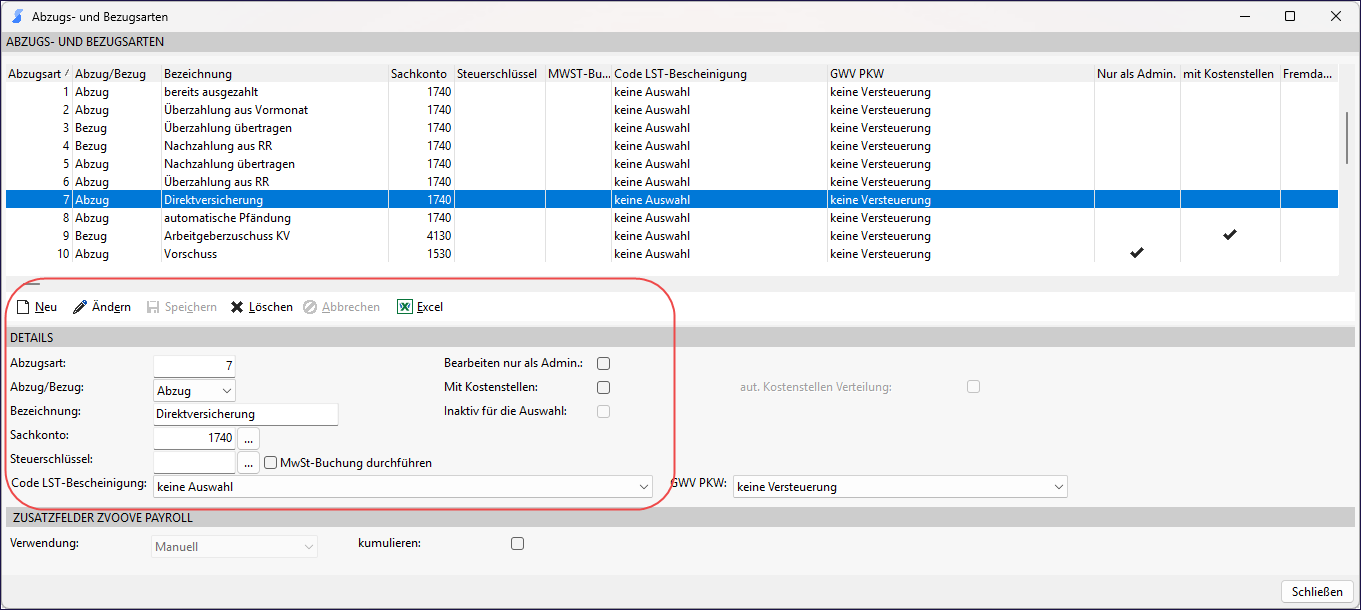The width and height of the screenshot is (1361, 610).
Task: Click the application icon in the title bar
Action: tap(17, 16)
